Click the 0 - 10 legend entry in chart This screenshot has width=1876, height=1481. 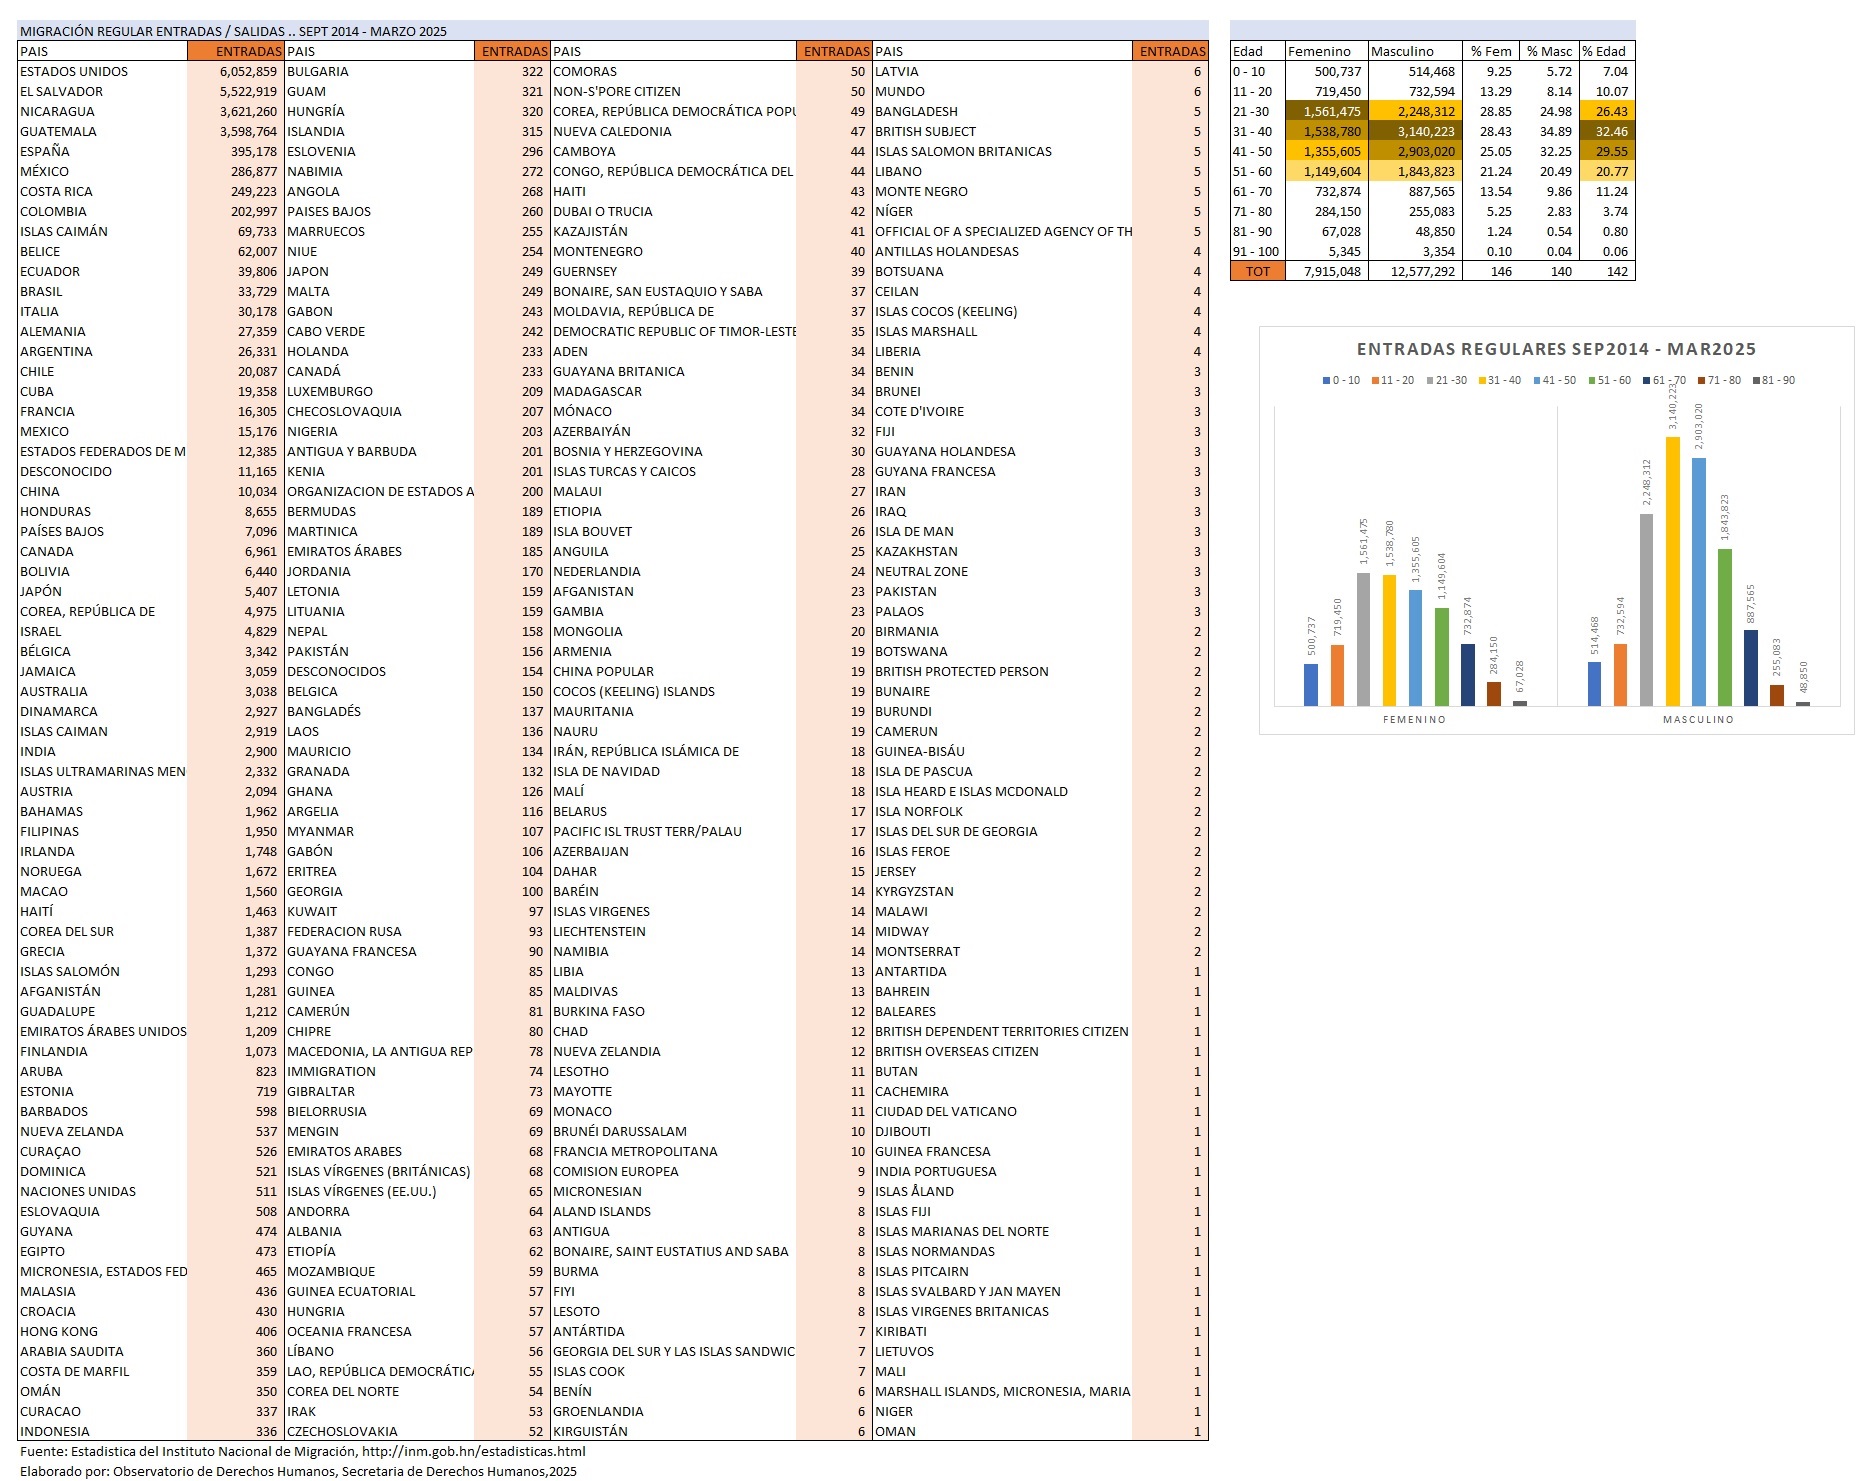[1341, 380]
